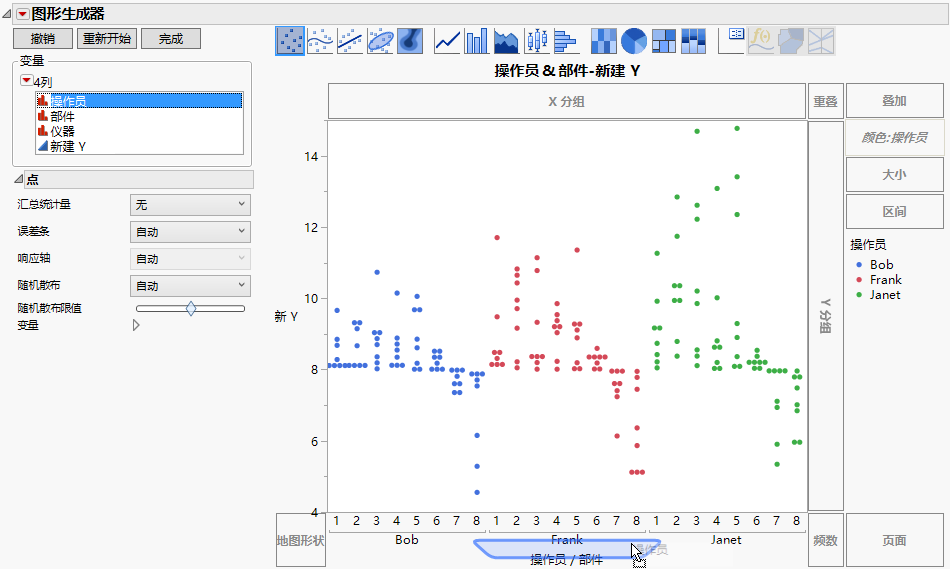
Task: Click the 地图形状 drop zone
Action: point(301,540)
